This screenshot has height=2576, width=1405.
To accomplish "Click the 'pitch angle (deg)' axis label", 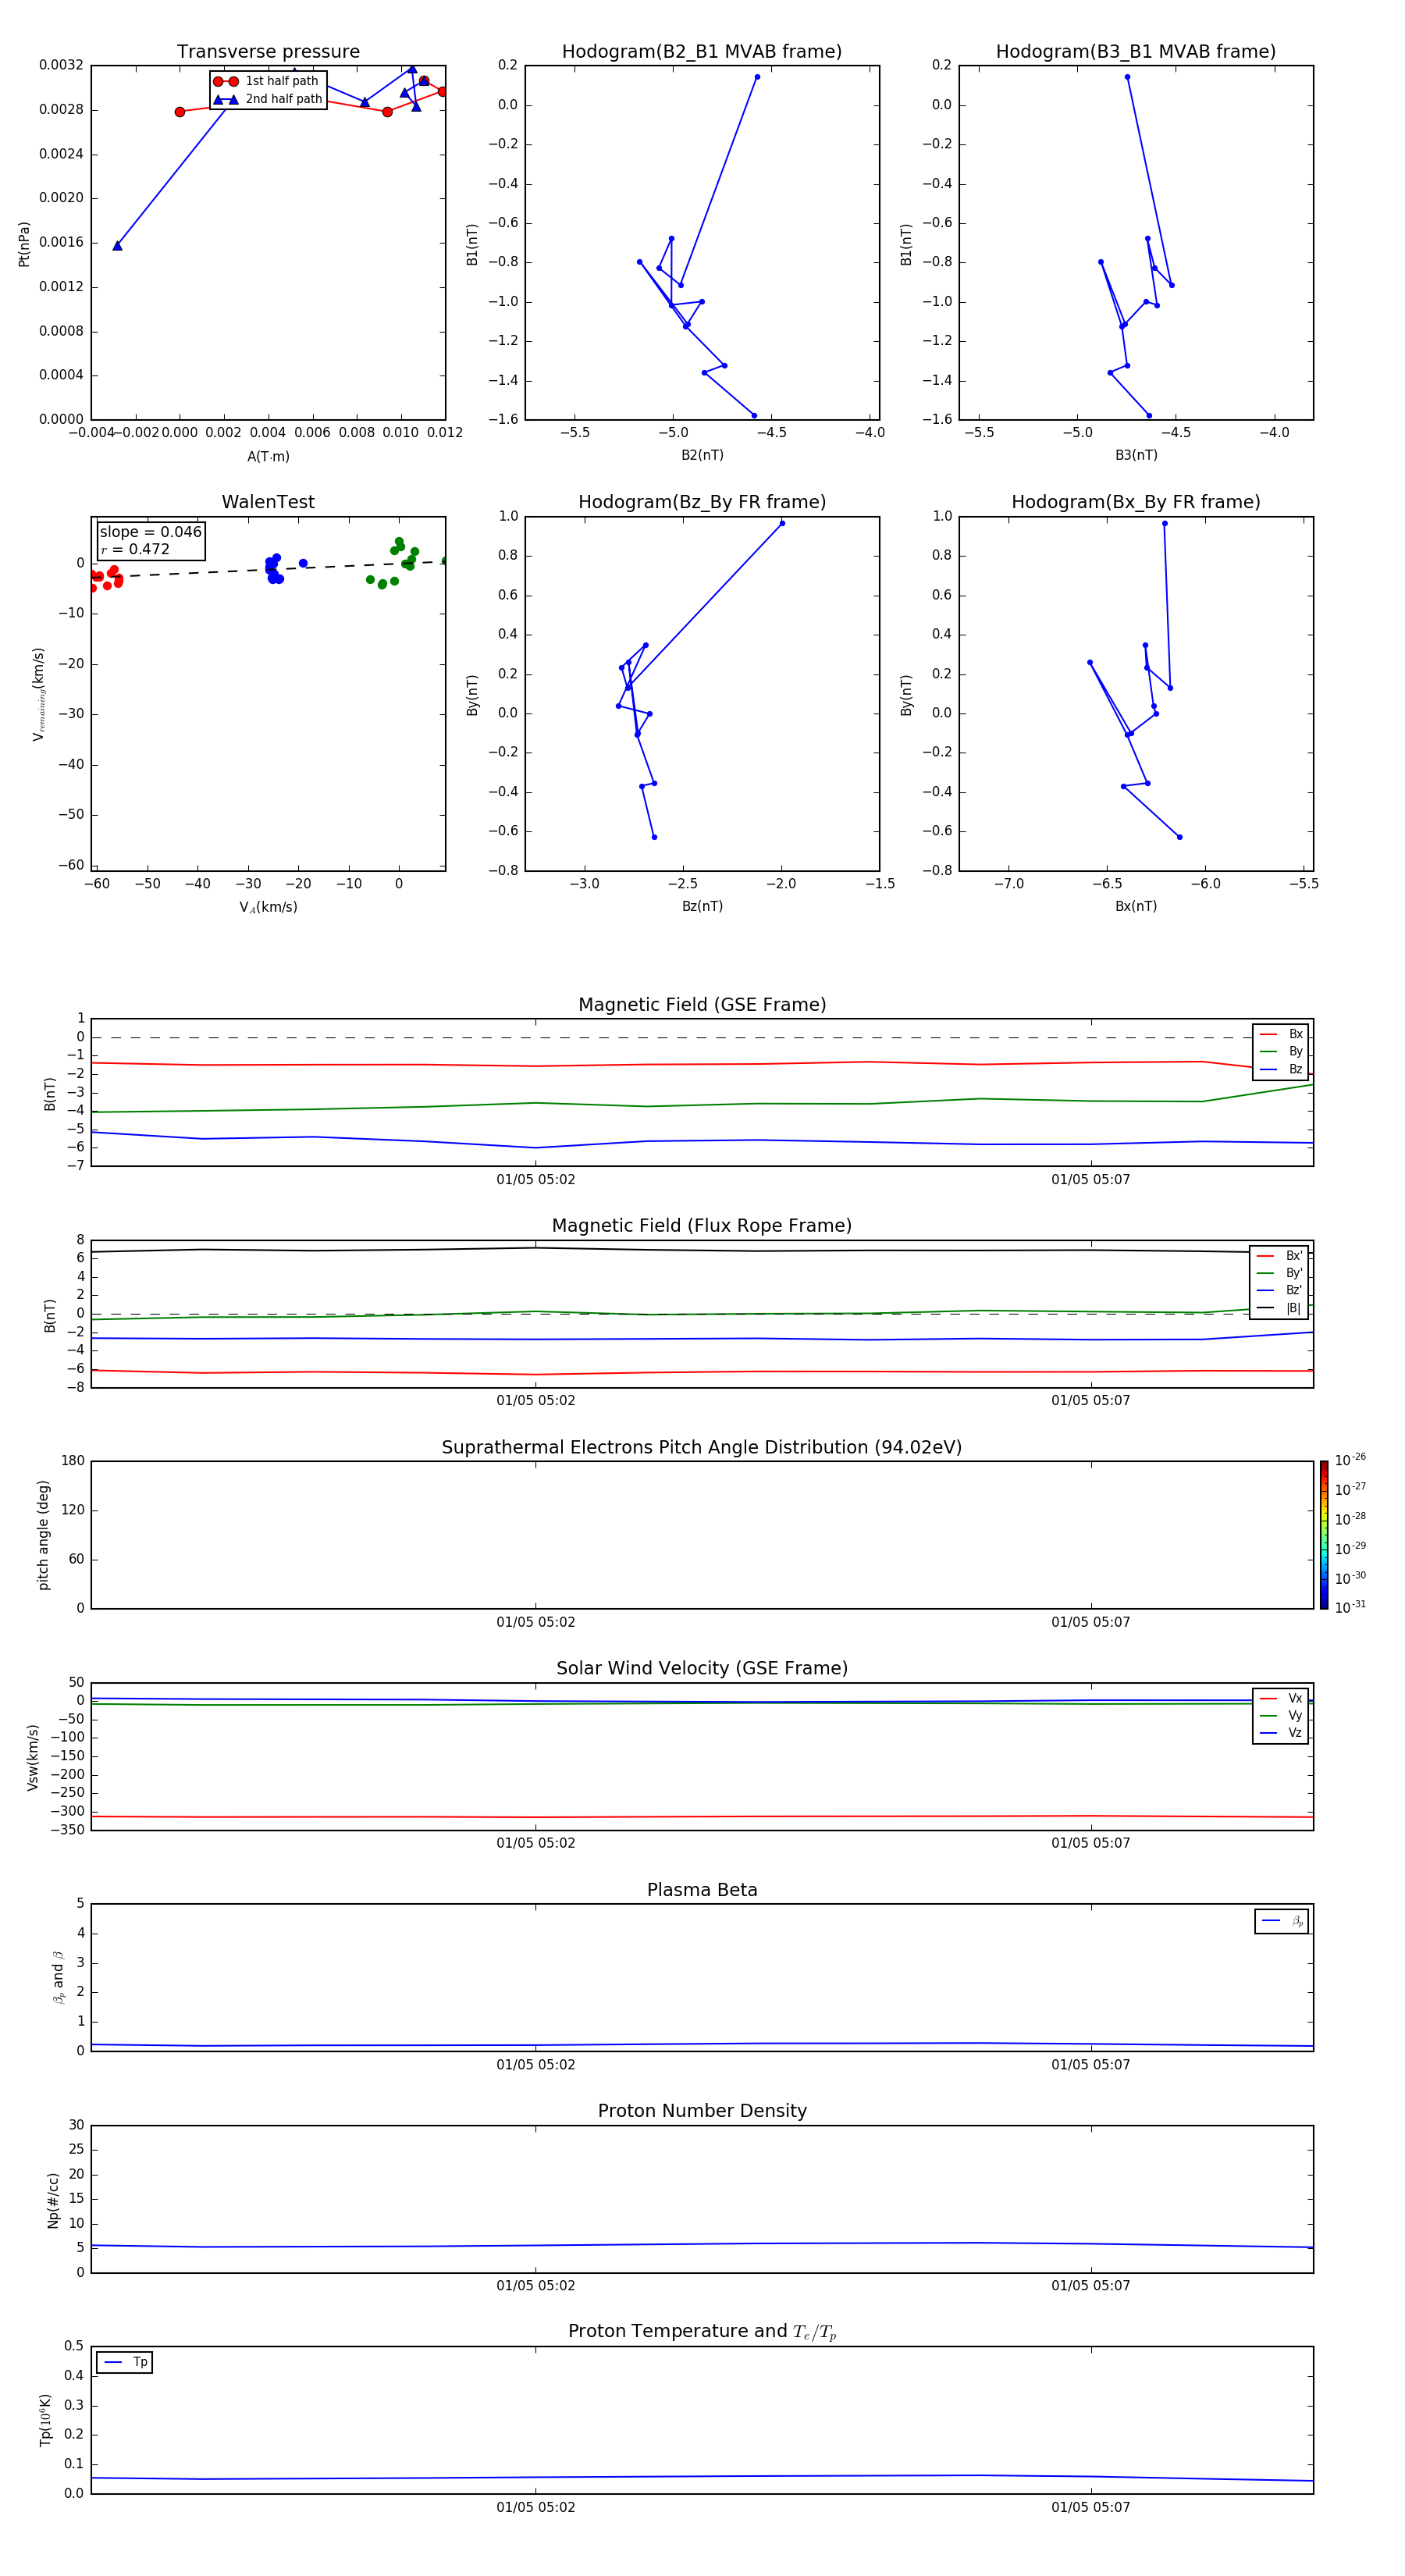I will click(x=43, y=1535).
